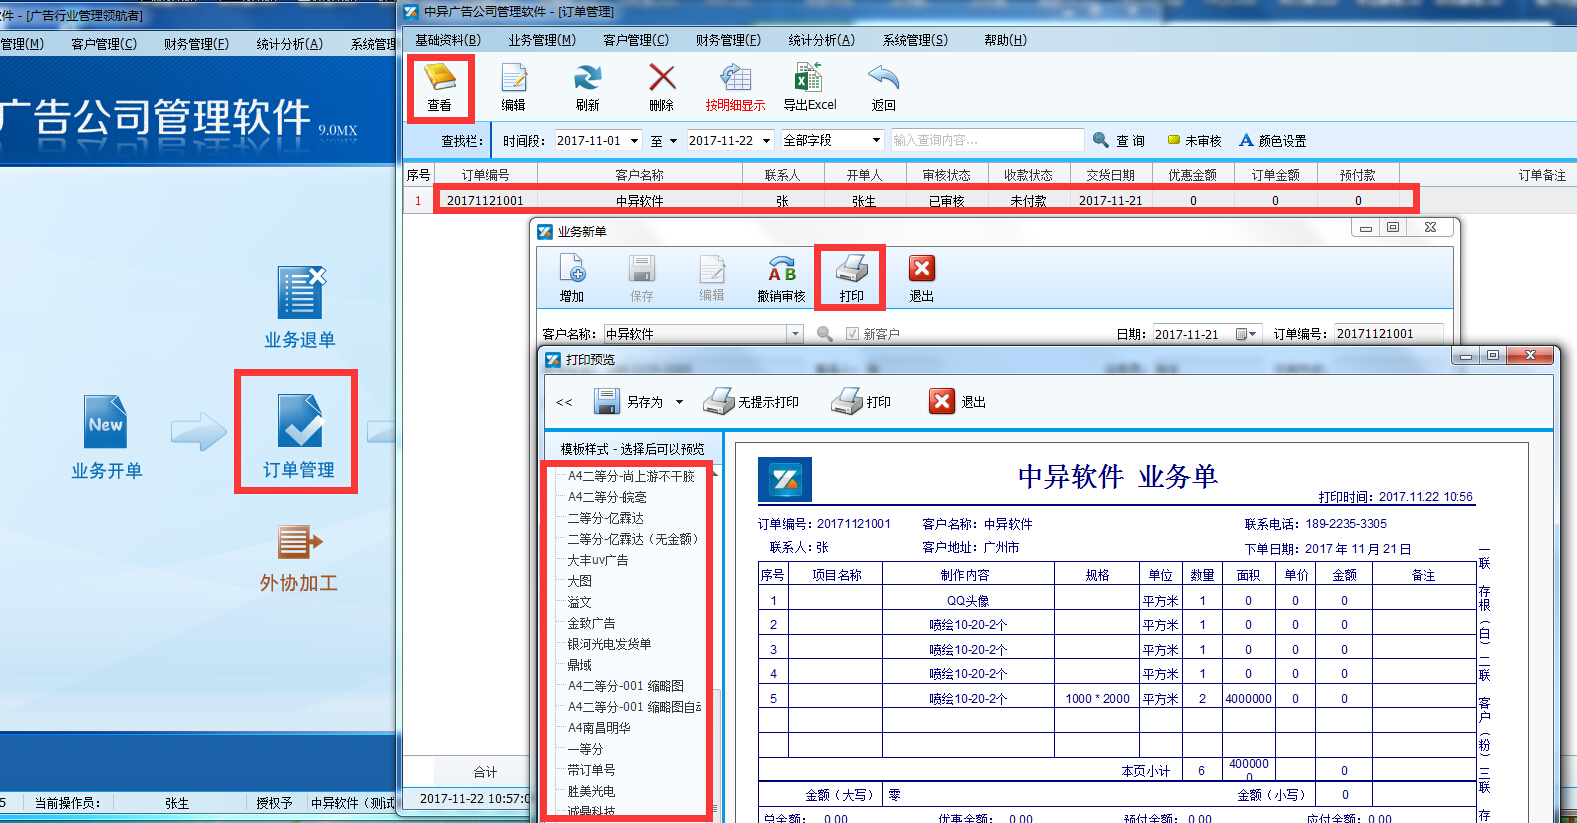Screen dimensions: 1577x823
Task: Click the 编辑 icon in 业务新单 window
Action: pyautogui.click(x=712, y=270)
